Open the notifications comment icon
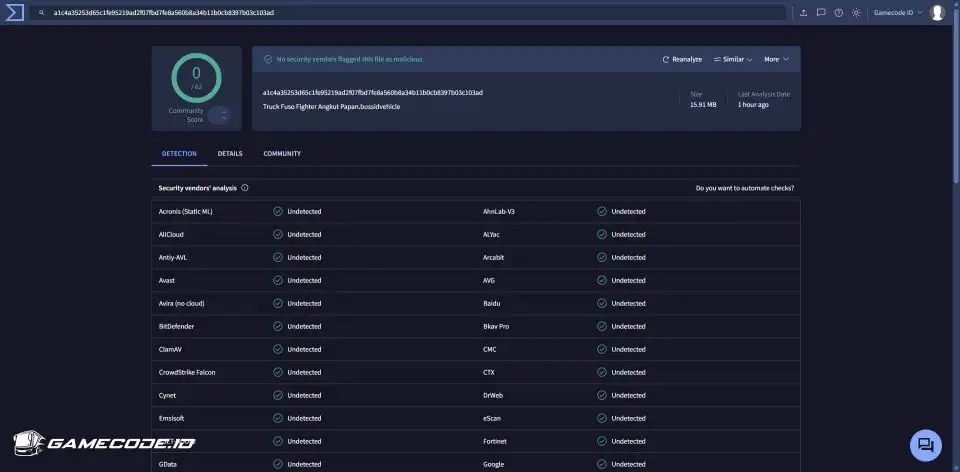Image resolution: width=960 pixels, height=472 pixels. (x=821, y=13)
